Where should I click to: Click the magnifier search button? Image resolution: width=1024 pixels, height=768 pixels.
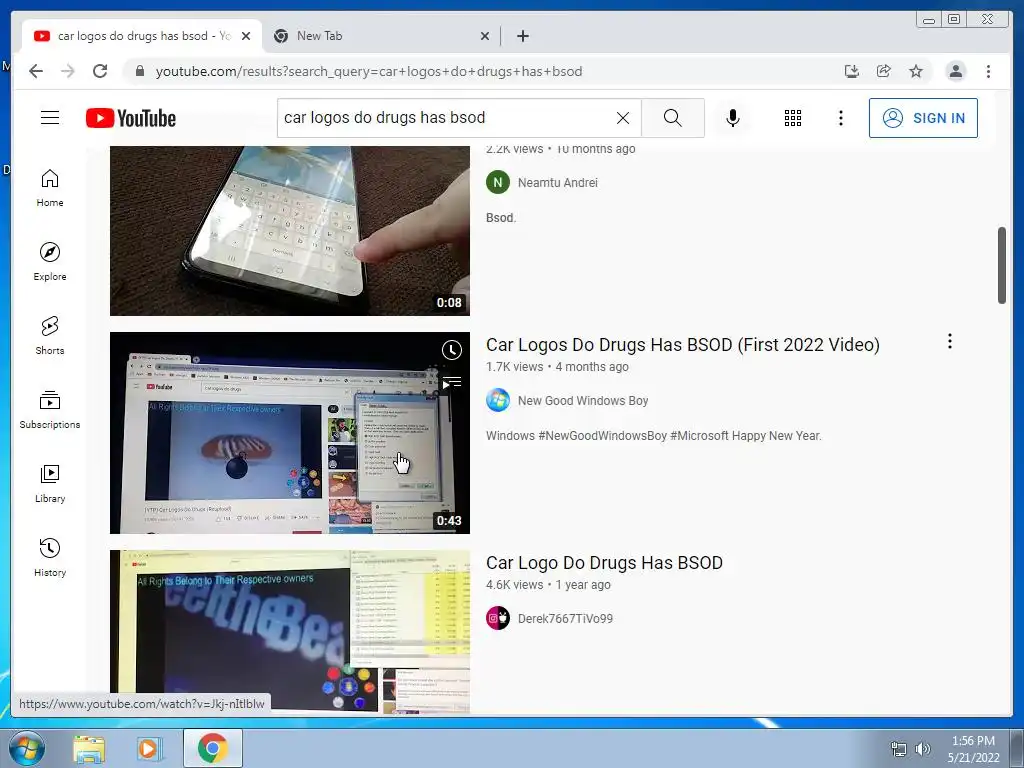point(673,118)
